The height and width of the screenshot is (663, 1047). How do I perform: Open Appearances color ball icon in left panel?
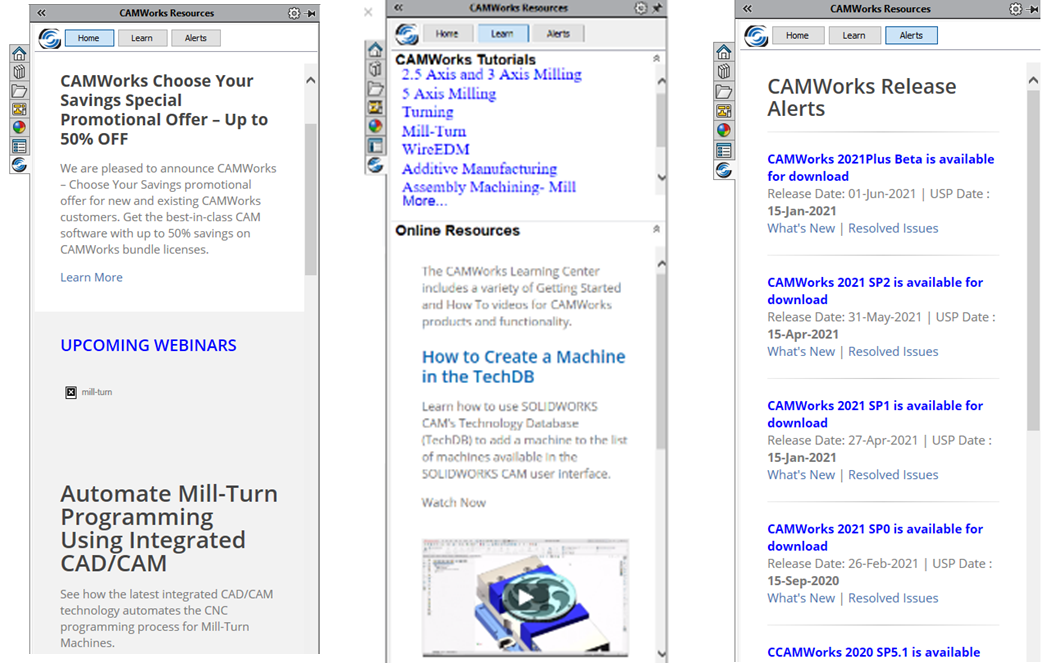tap(19, 127)
